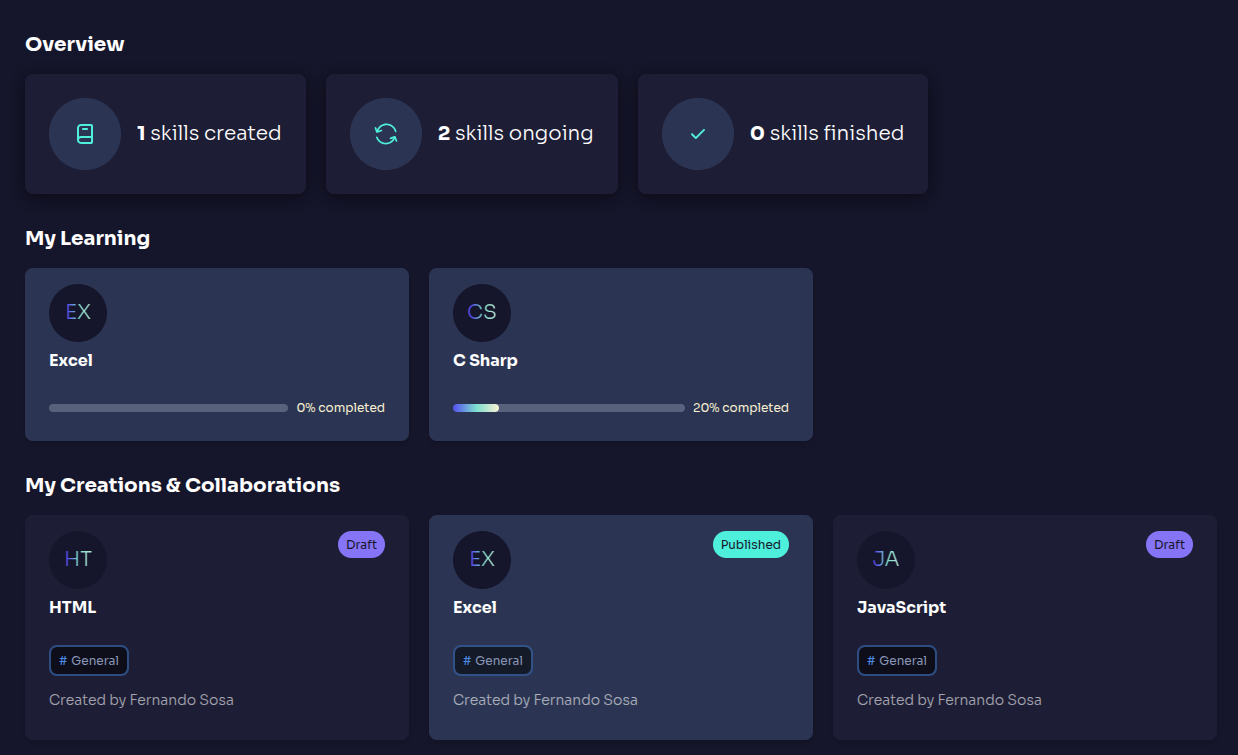Image resolution: width=1238 pixels, height=755 pixels.
Task: Click the EX avatar on published Excel card
Action: tap(482, 559)
